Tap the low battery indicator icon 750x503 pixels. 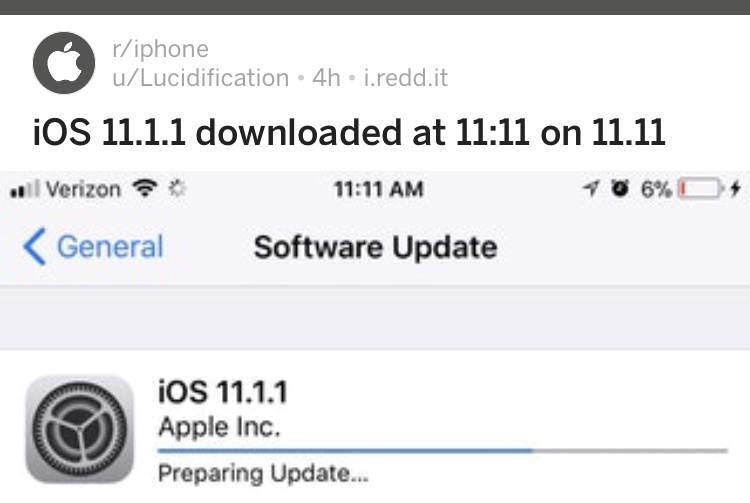pos(700,188)
